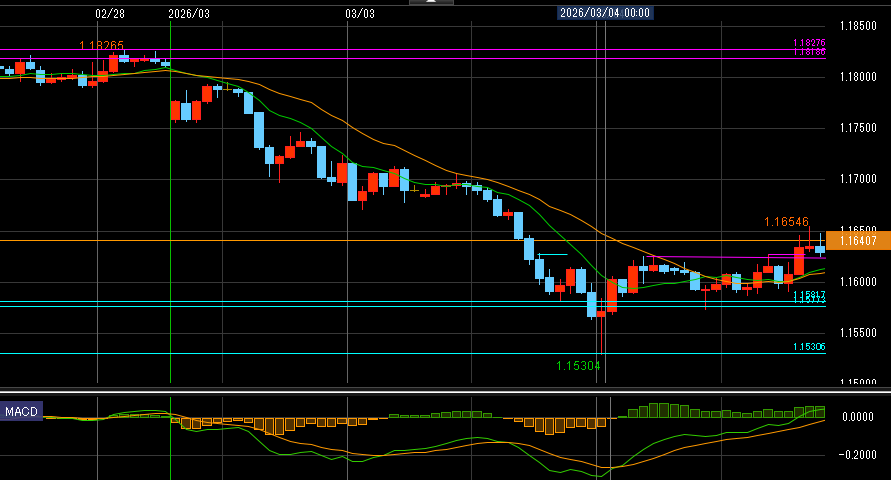The image size is (891, 480).
Task: Click the collapse arrow at top edge
Action: pyautogui.click(x=431, y=3)
